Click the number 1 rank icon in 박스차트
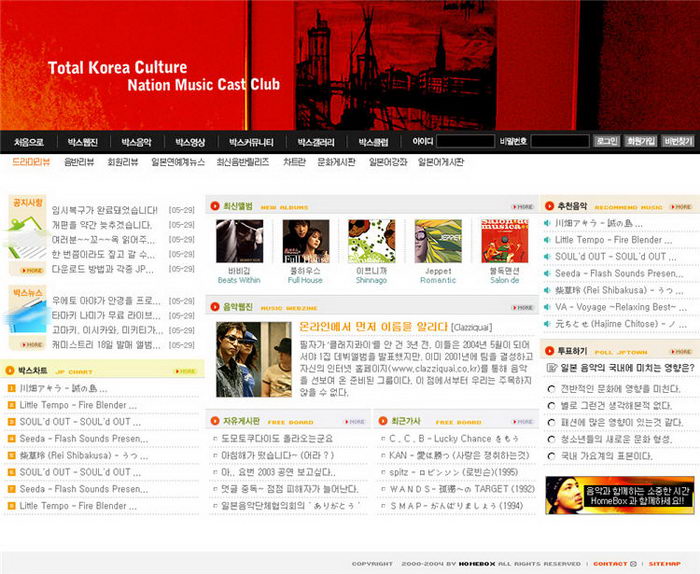The height and width of the screenshot is (574, 700). (11, 388)
